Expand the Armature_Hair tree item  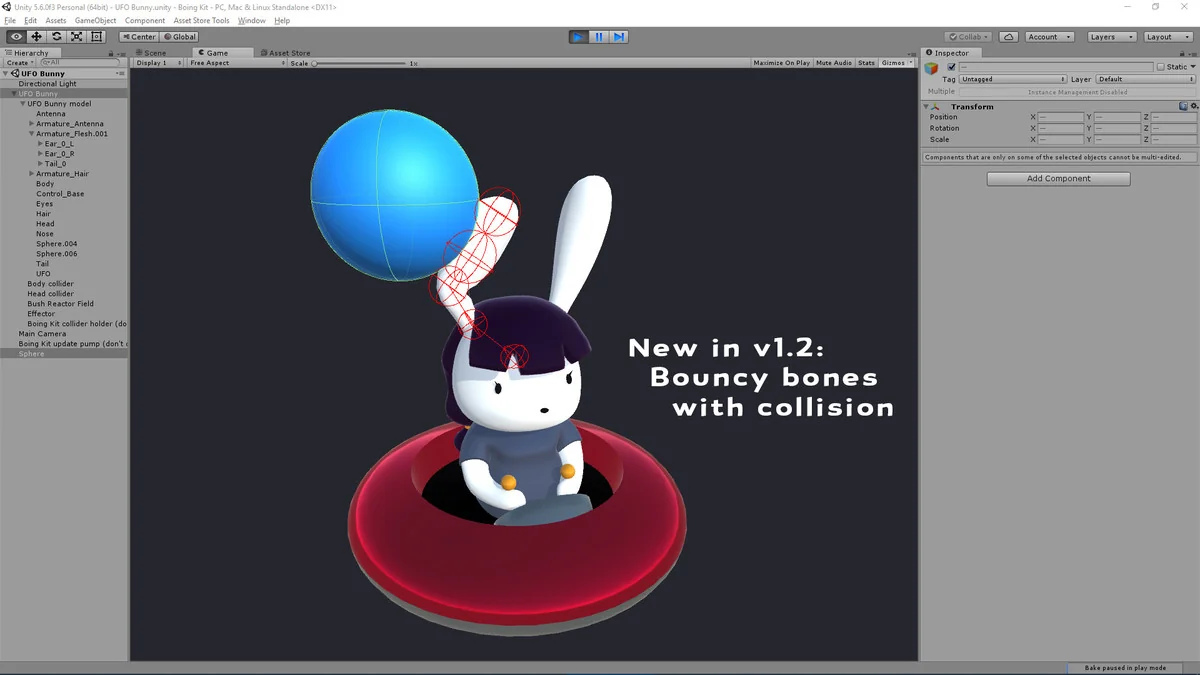pyautogui.click(x=32, y=174)
